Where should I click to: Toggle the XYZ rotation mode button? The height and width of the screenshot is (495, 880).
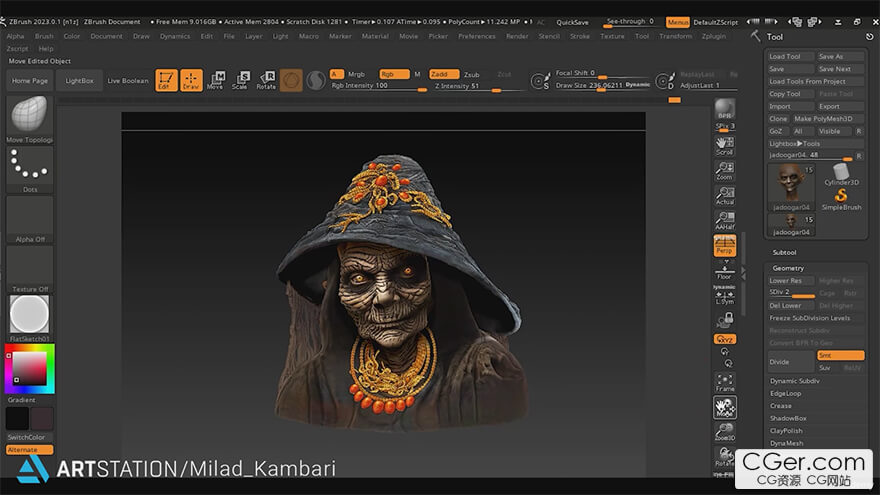point(725,339)
